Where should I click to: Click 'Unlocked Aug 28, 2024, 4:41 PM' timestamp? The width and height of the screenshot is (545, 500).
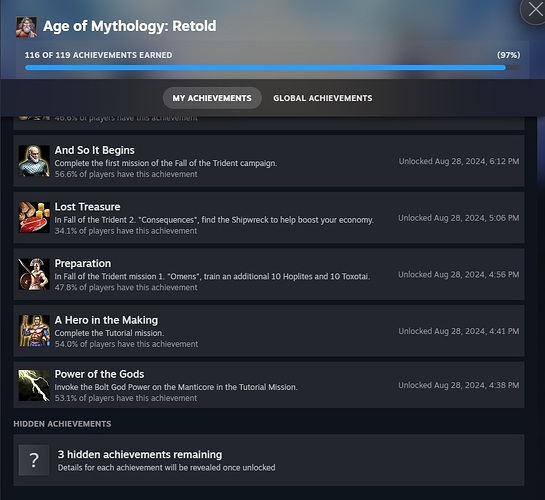point(459,331)
